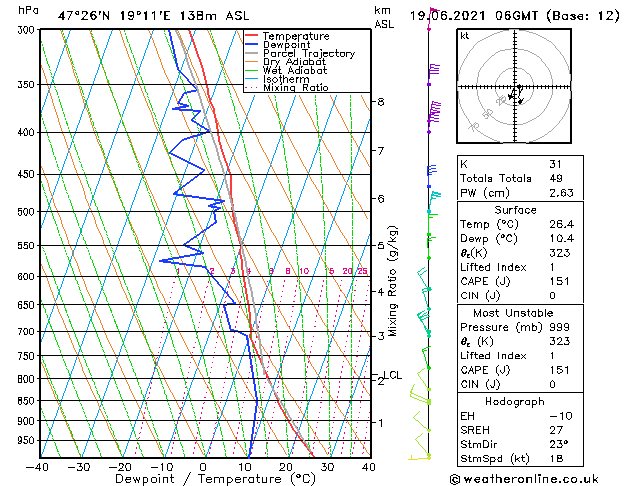Click the Pressure (mb) value 999
Viewport: 629px width, 486px height.
click(560, 327)
